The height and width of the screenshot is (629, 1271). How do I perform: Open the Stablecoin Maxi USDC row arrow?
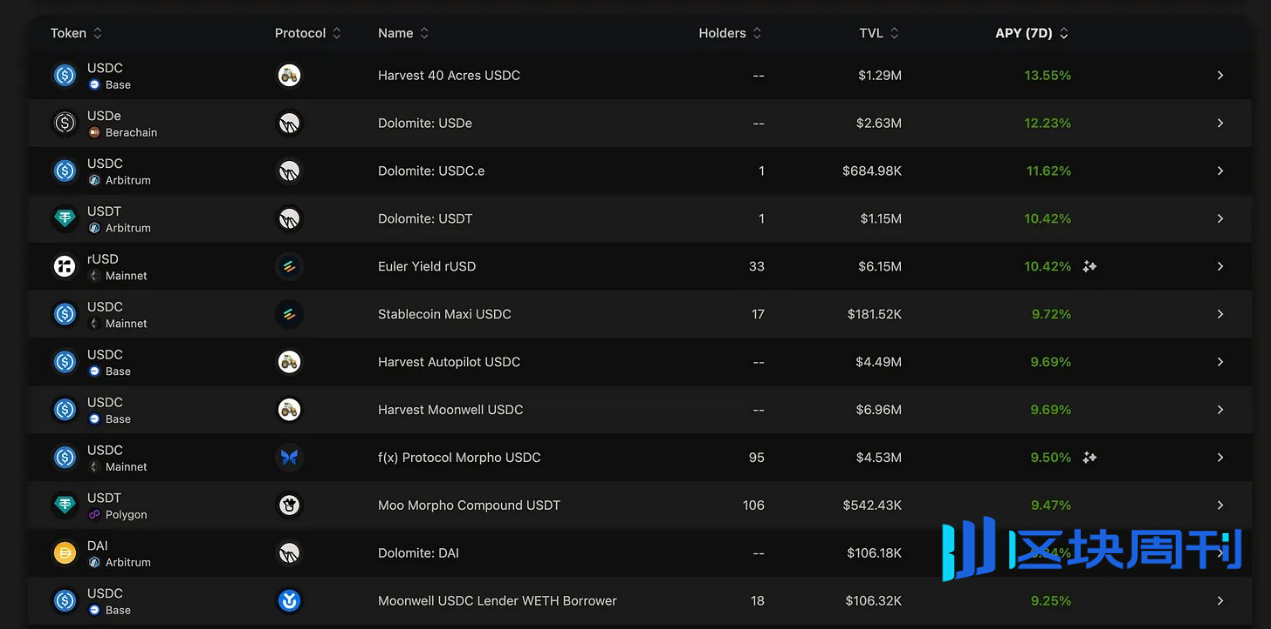coord(1220,314)
